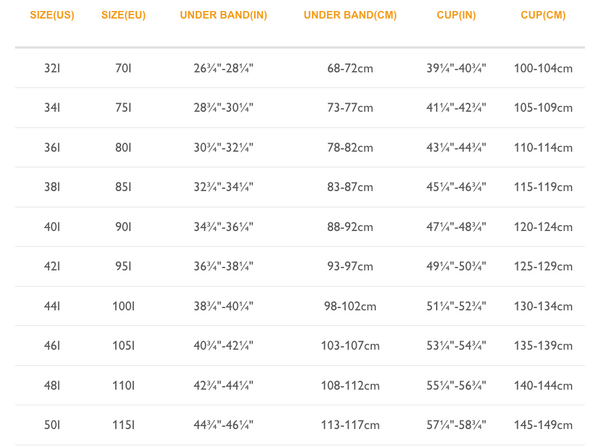Viewport: 600px width, 447px height.
Task: Click the 68-72cm under band cell
Action: click(x=350, y=68)
